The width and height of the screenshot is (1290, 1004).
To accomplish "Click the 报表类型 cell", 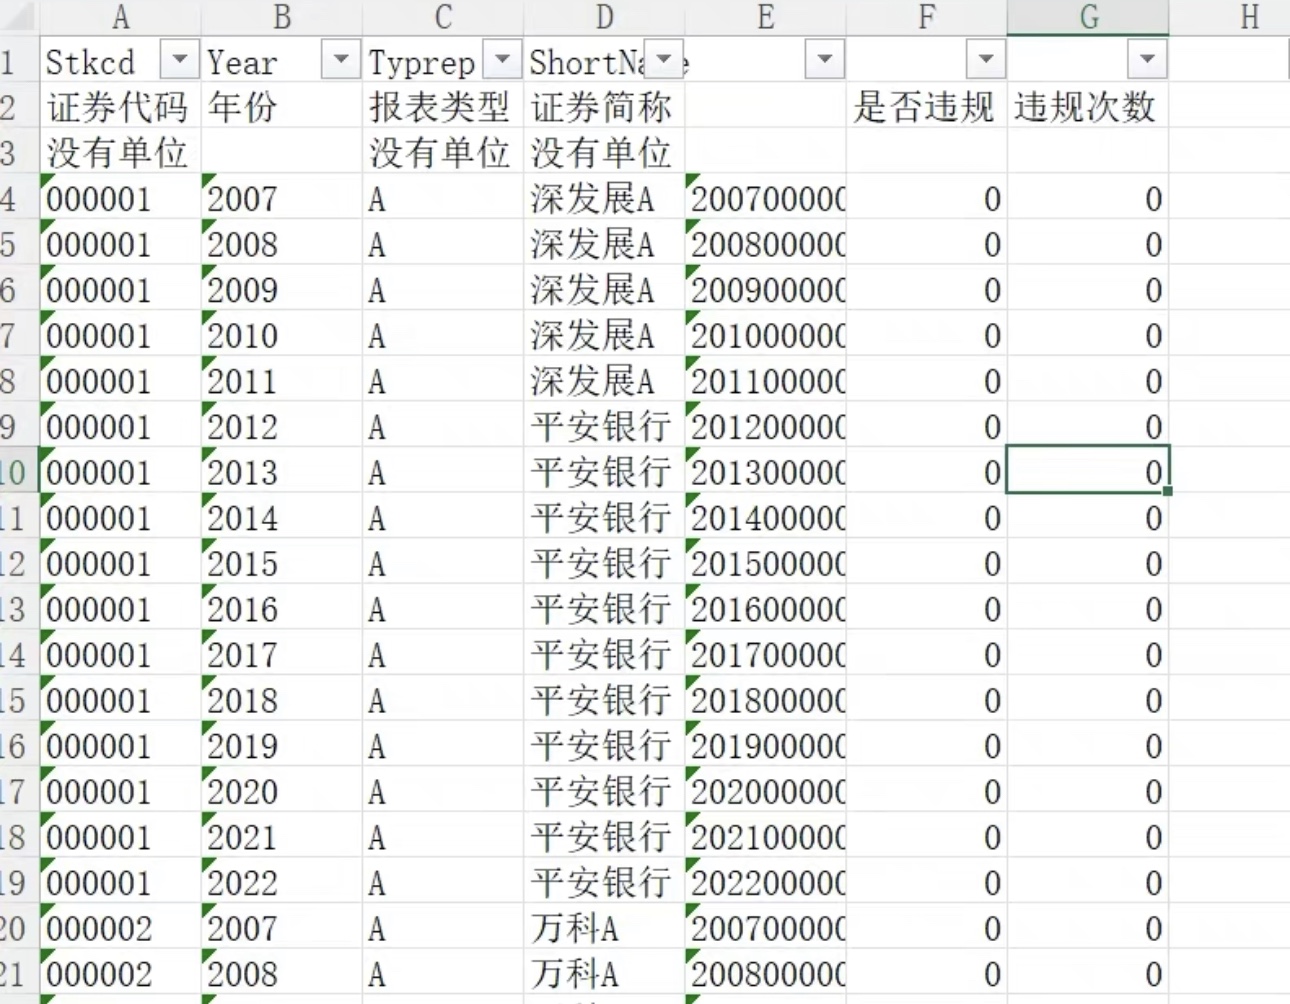I will coord(443,107).
